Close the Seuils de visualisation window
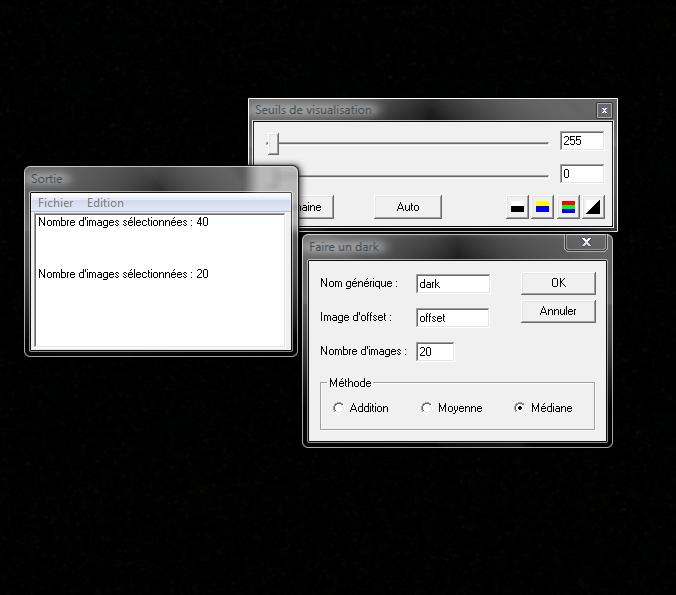This screenshot has width=676, height=595. (x=604, y=110)
